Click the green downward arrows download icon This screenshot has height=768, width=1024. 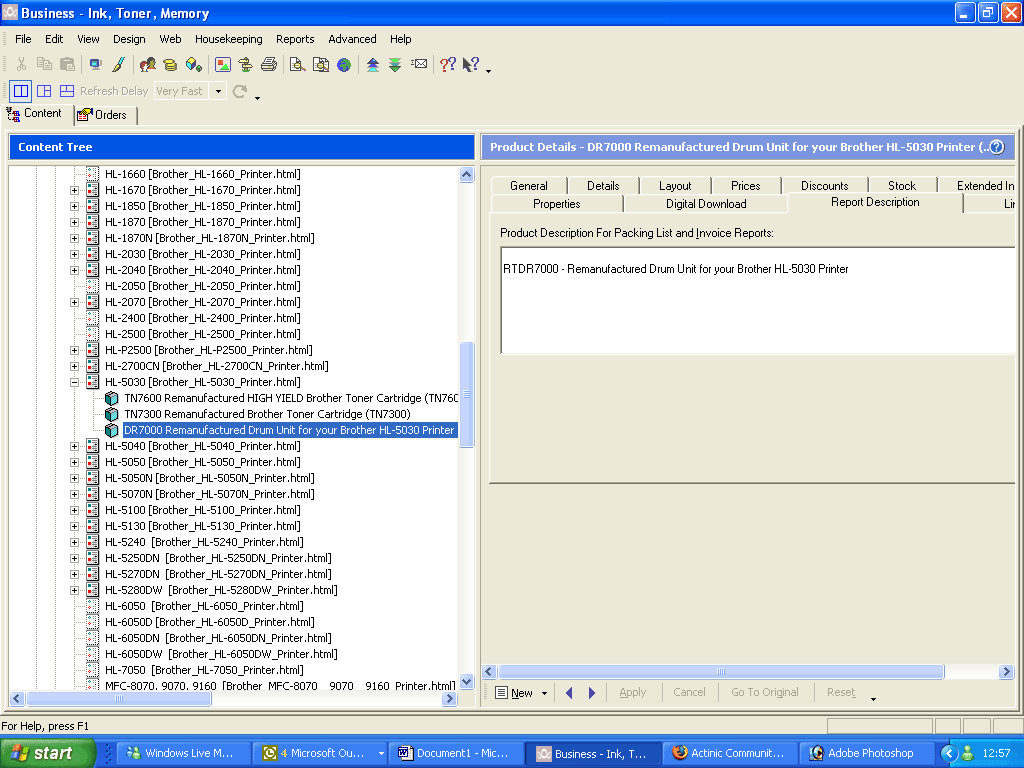395,65
